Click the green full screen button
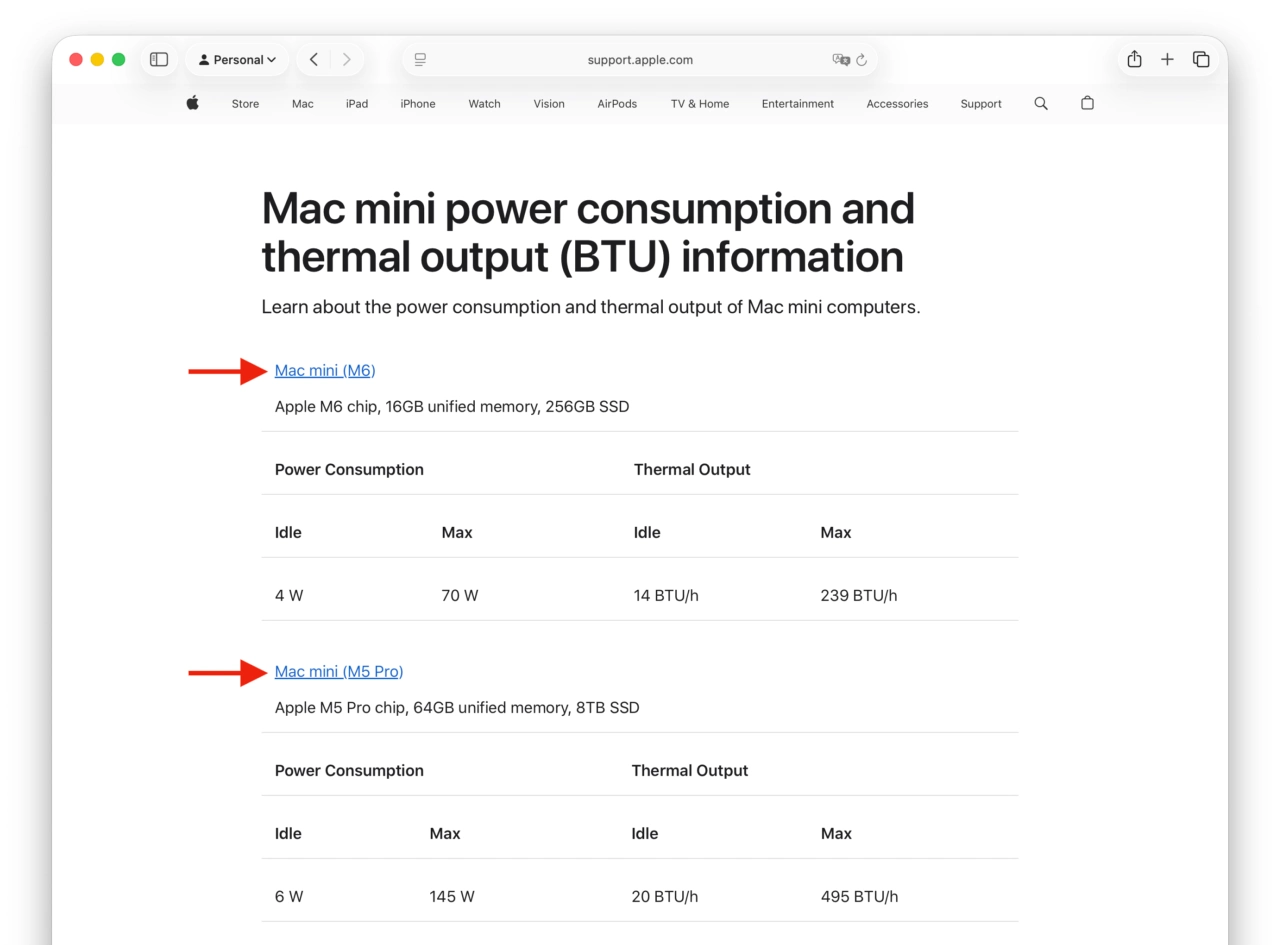The image size is (1280, 945). (x=118, y=60)
